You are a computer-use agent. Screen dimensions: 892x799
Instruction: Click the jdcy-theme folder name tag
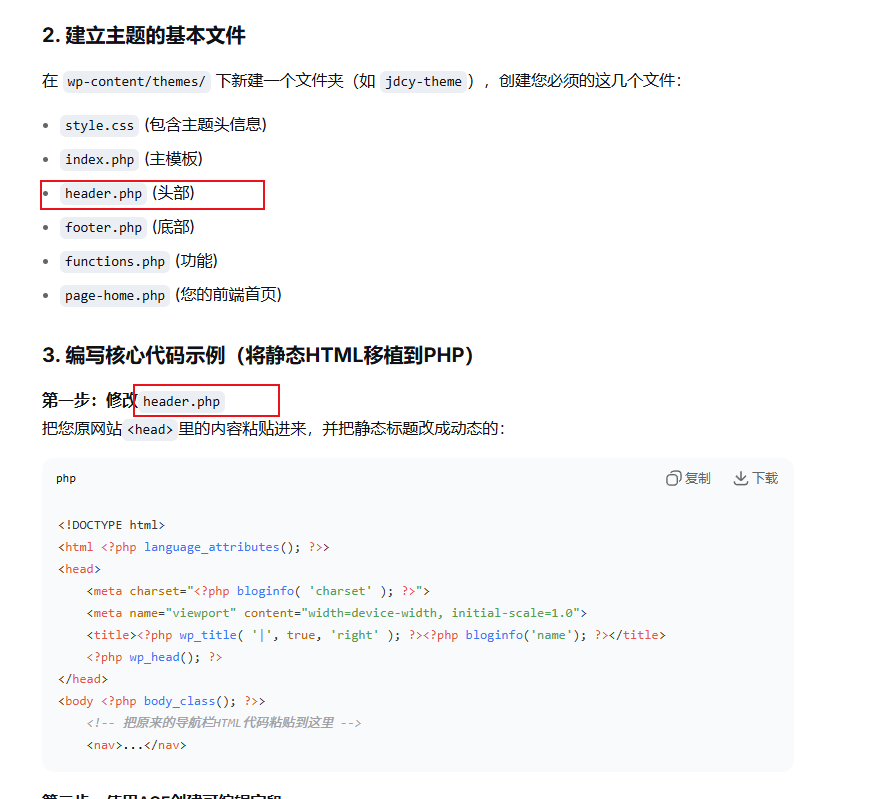coord(424,81)
